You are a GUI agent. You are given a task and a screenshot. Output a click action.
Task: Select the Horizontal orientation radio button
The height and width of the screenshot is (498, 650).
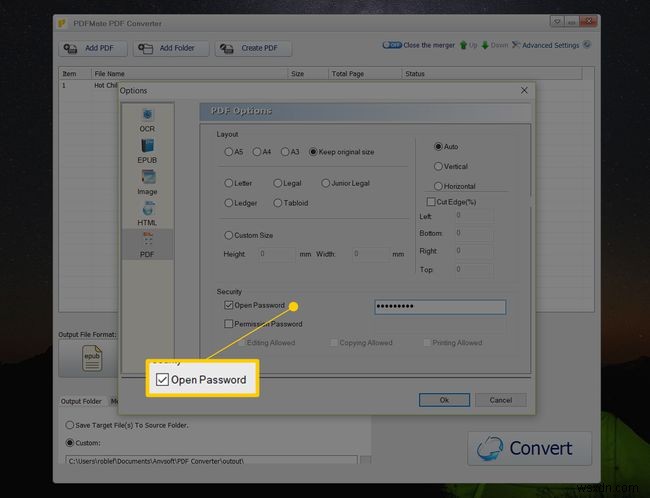[x=438, y=186]
